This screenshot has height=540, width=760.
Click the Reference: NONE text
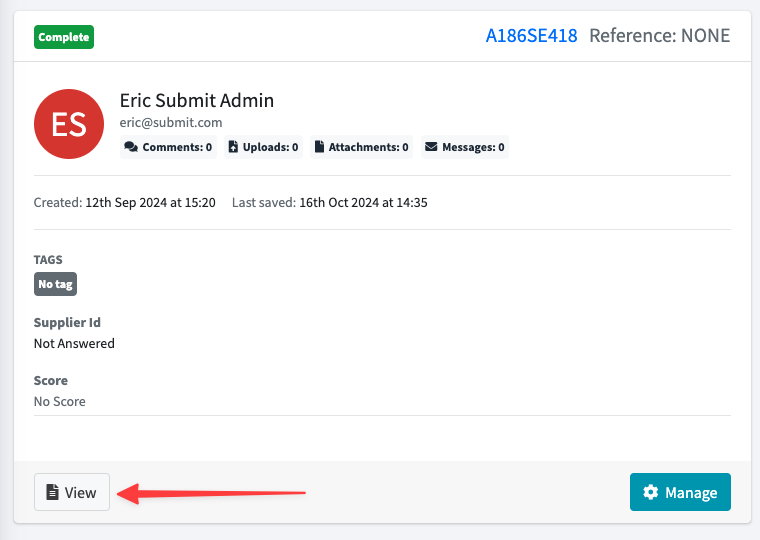coord(660,36)
